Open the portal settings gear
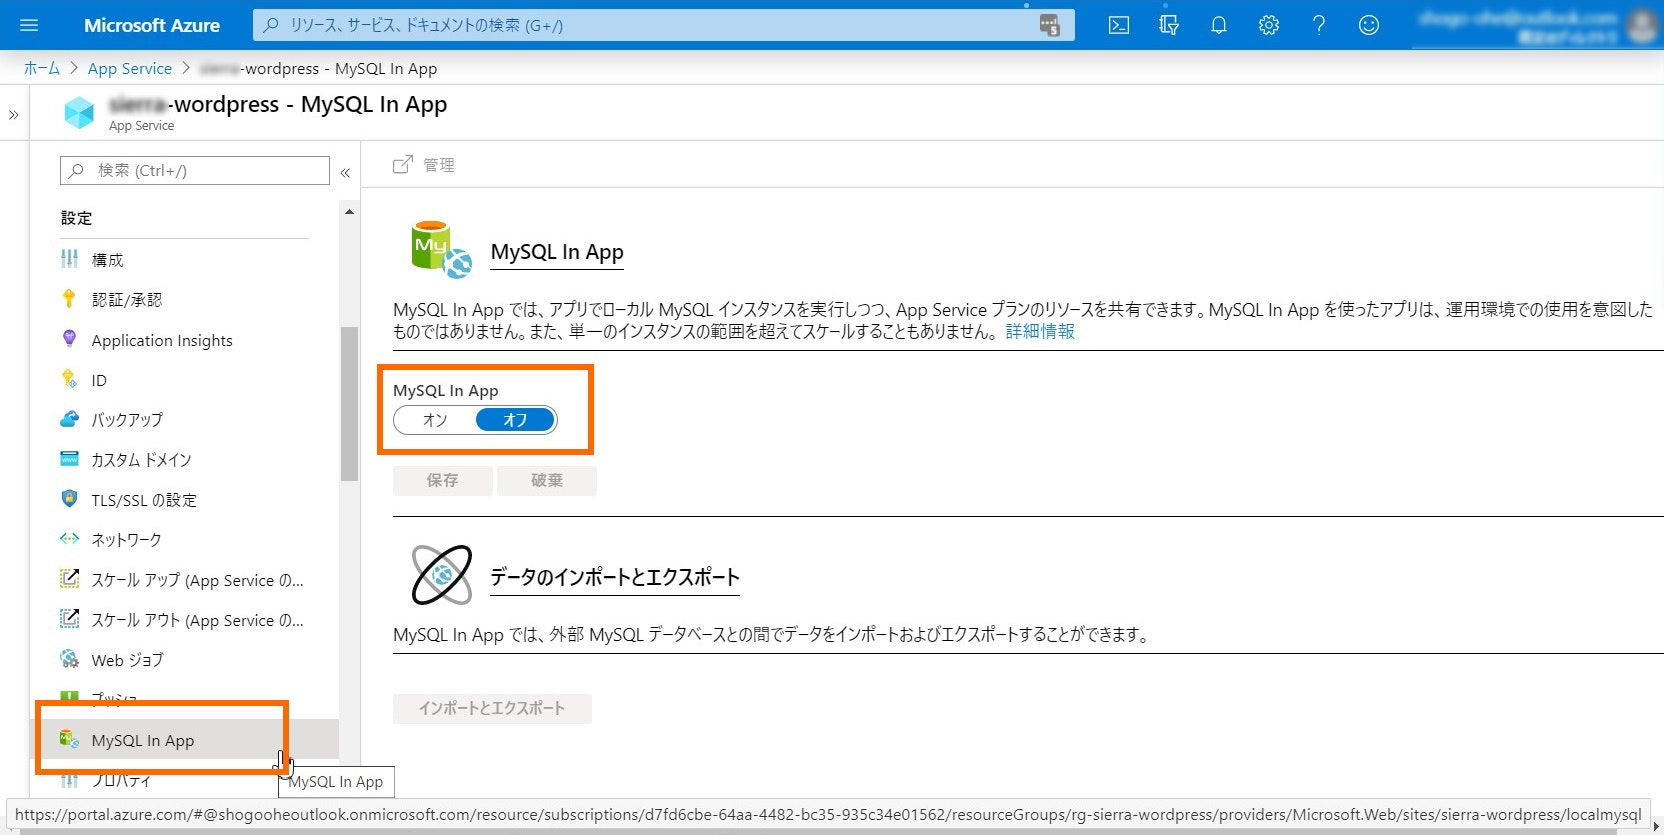This screenshot has height=835, width=1664. coord(1269,25)
